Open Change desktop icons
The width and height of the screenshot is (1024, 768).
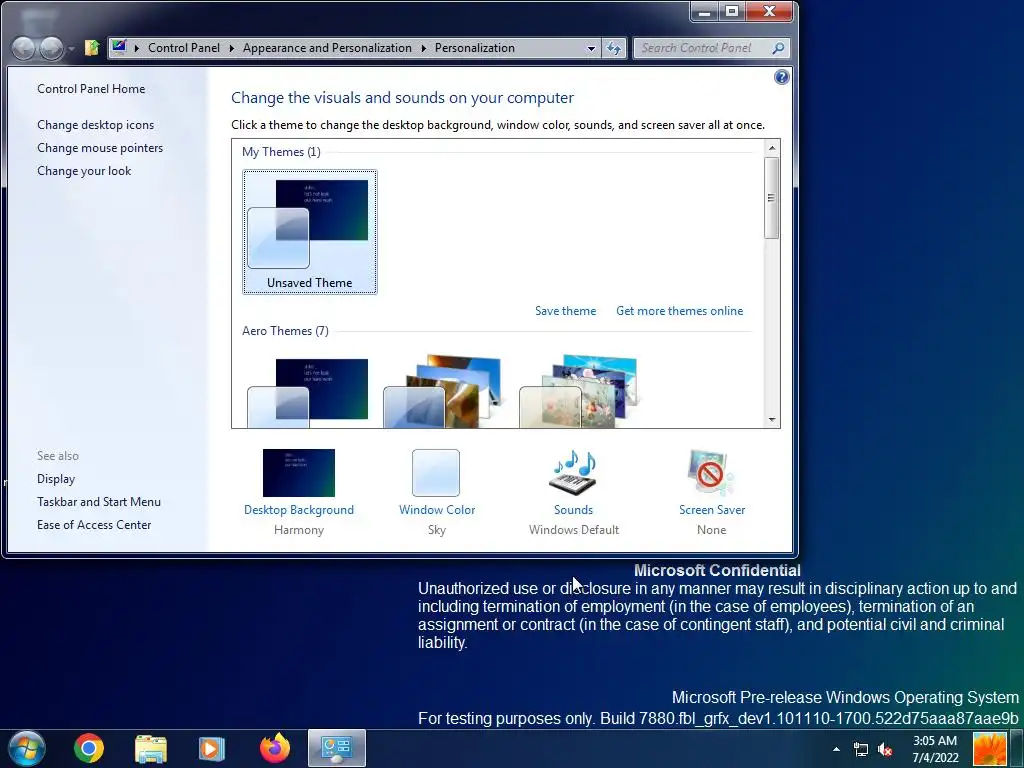point(95,125)
